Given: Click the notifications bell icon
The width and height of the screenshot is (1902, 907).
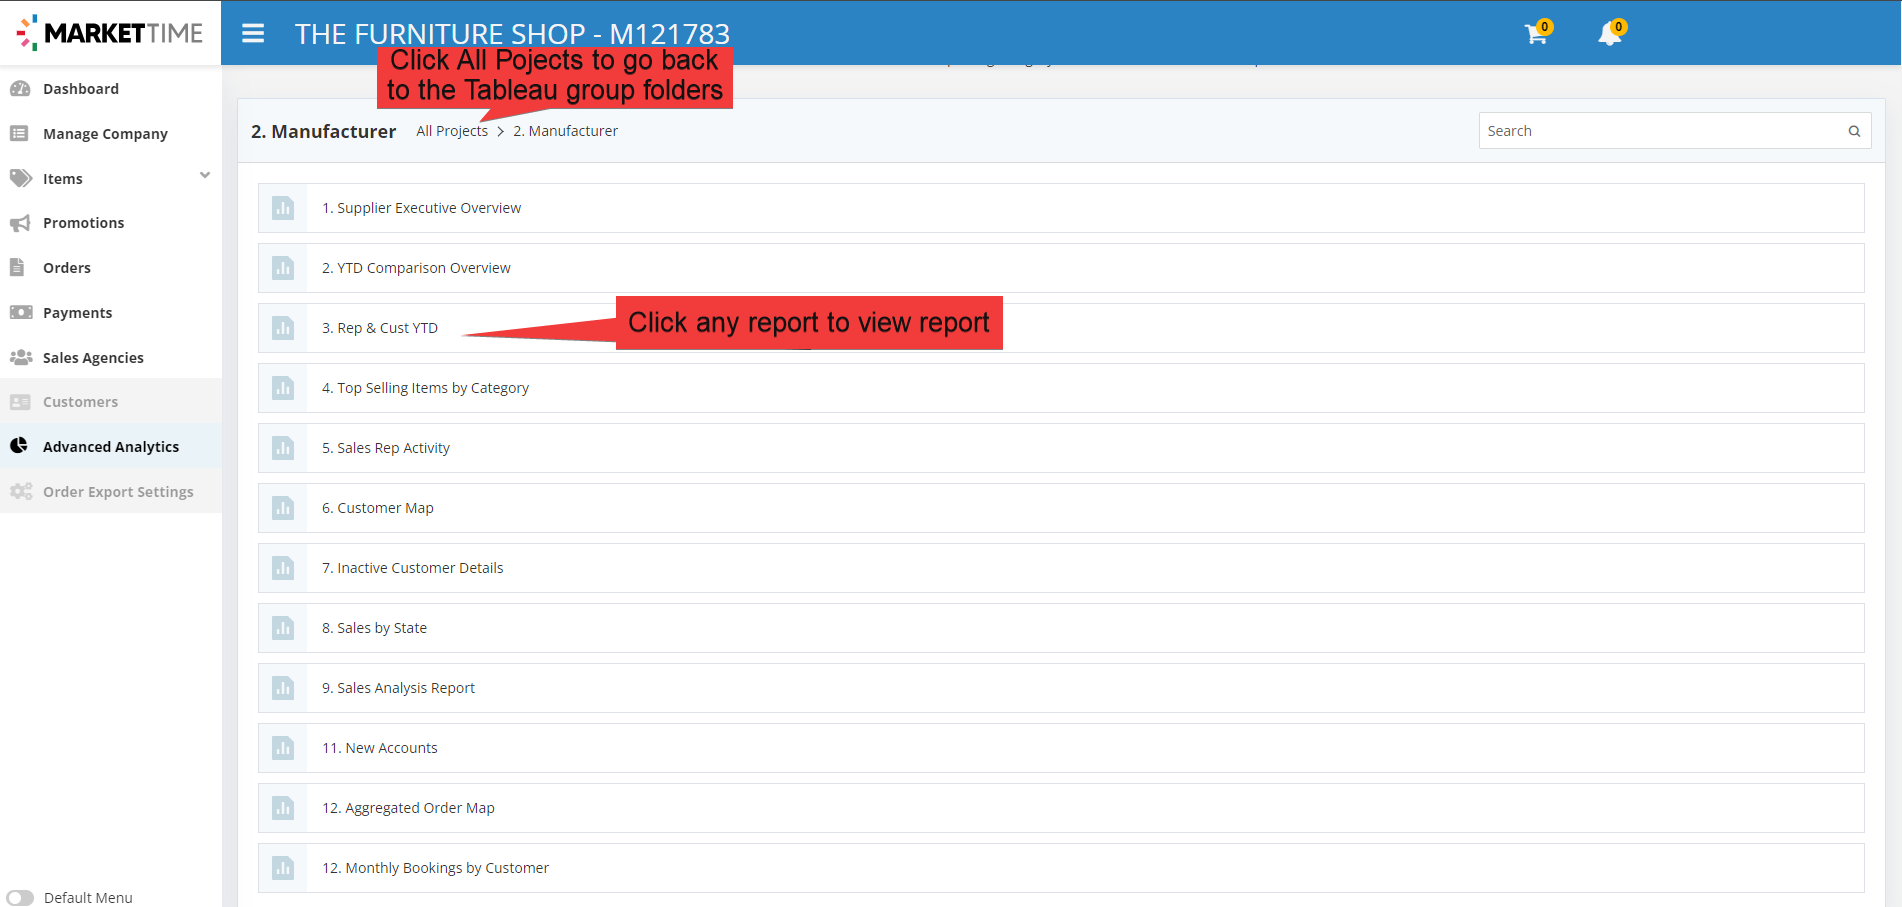Looking at the screenshot, I should pos(1609,34).
